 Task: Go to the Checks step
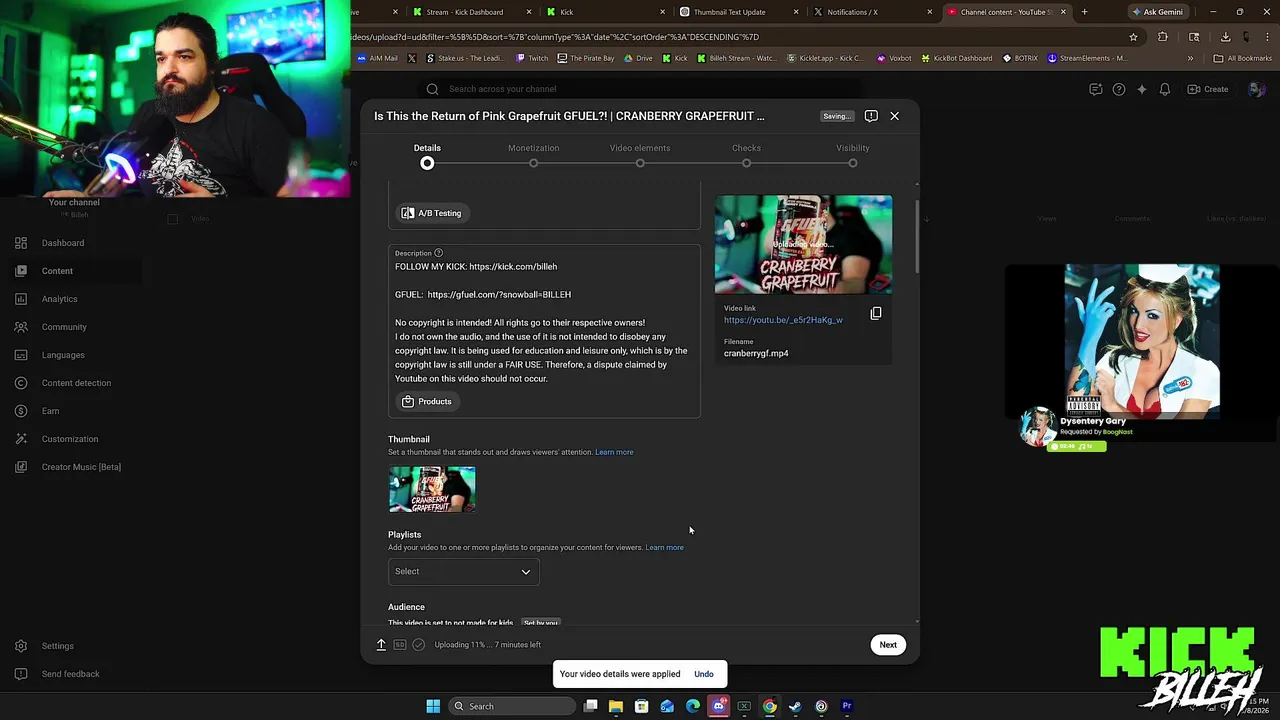click(x=746, y=155)
